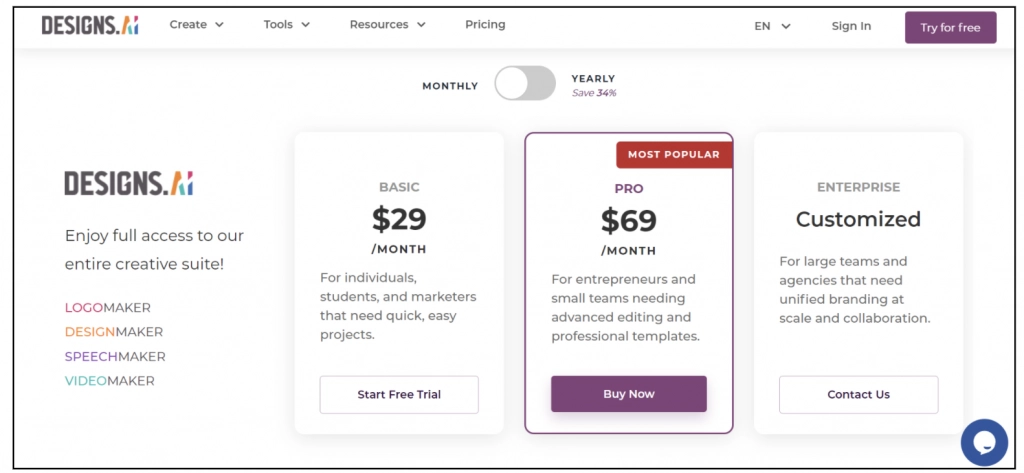
Task: Open the chat support bubble icon
Action: point(983,443)
